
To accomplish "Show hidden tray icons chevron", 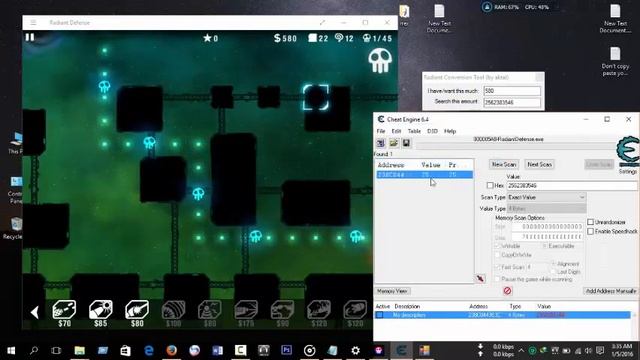I will [521, 350].
